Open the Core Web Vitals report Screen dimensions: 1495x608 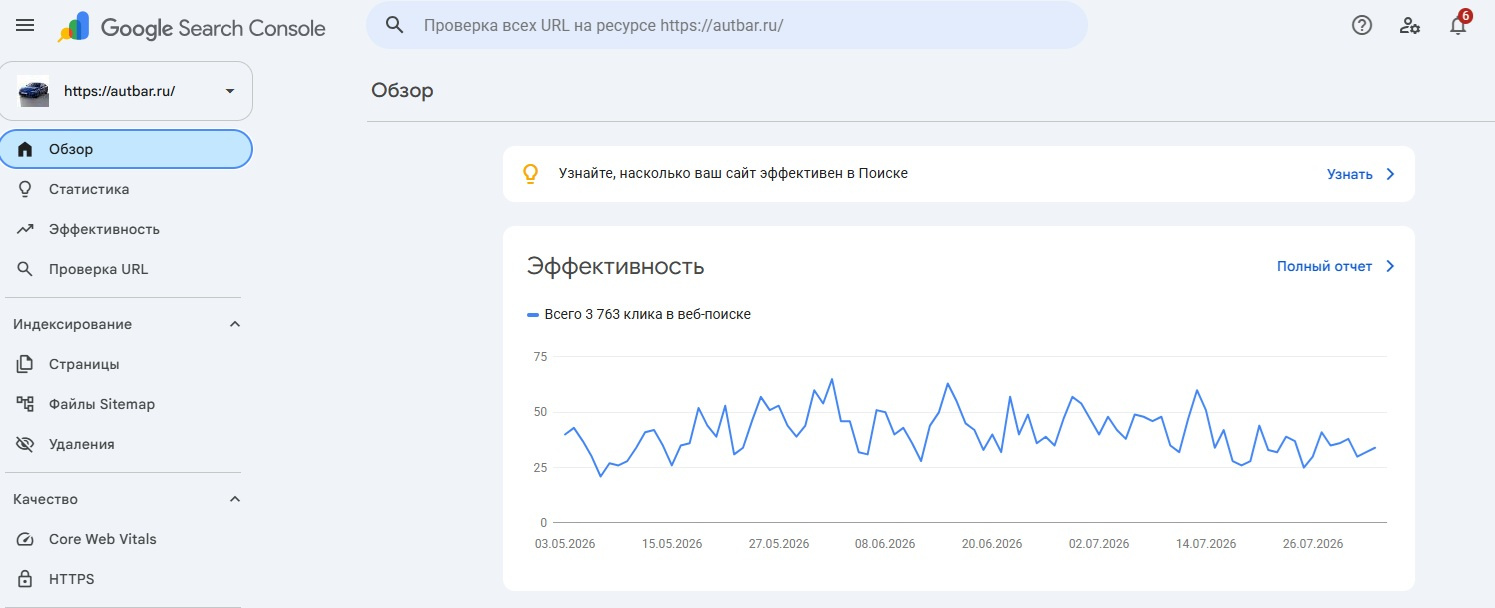pos(126,539)
